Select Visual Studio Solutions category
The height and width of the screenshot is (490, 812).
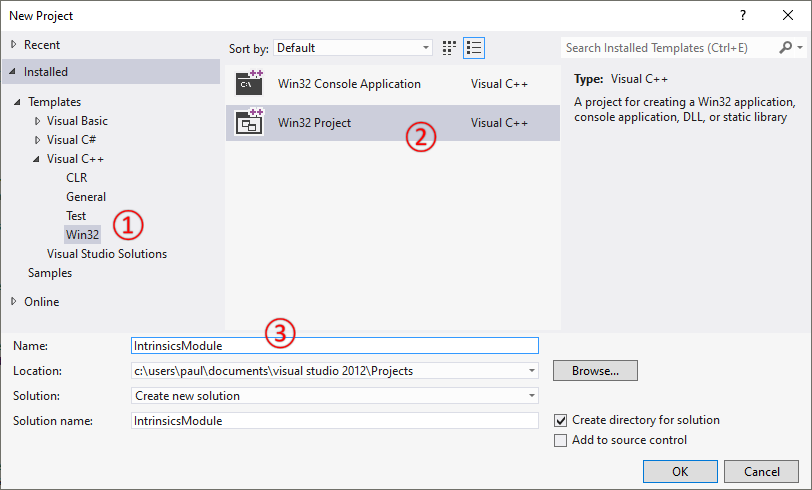(x=107, y=254)
